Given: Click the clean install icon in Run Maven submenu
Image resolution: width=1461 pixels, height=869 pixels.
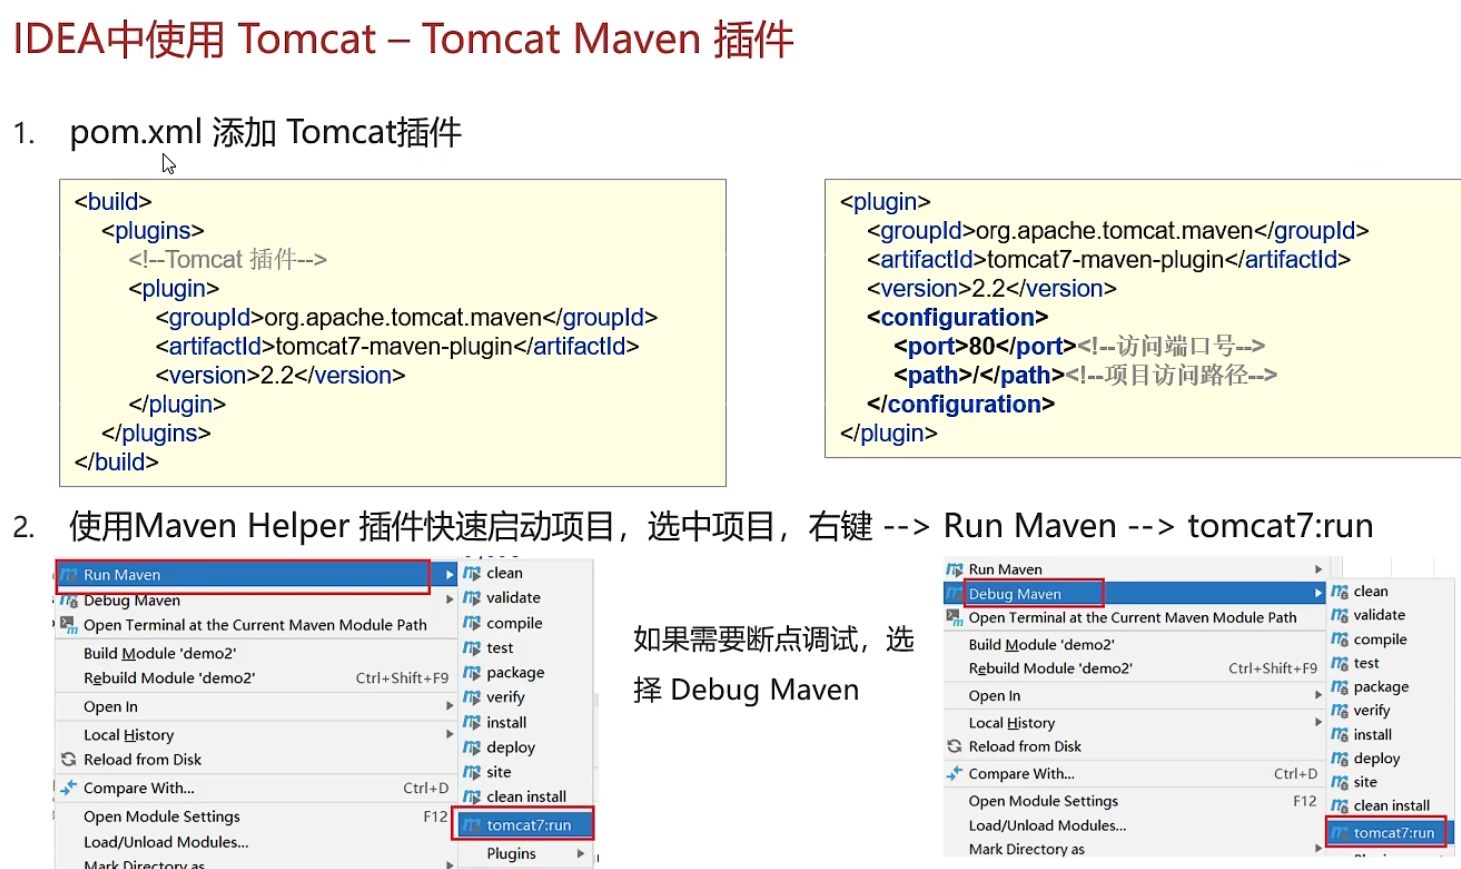Looking at the screenshot, I should [x=472, y=797].
